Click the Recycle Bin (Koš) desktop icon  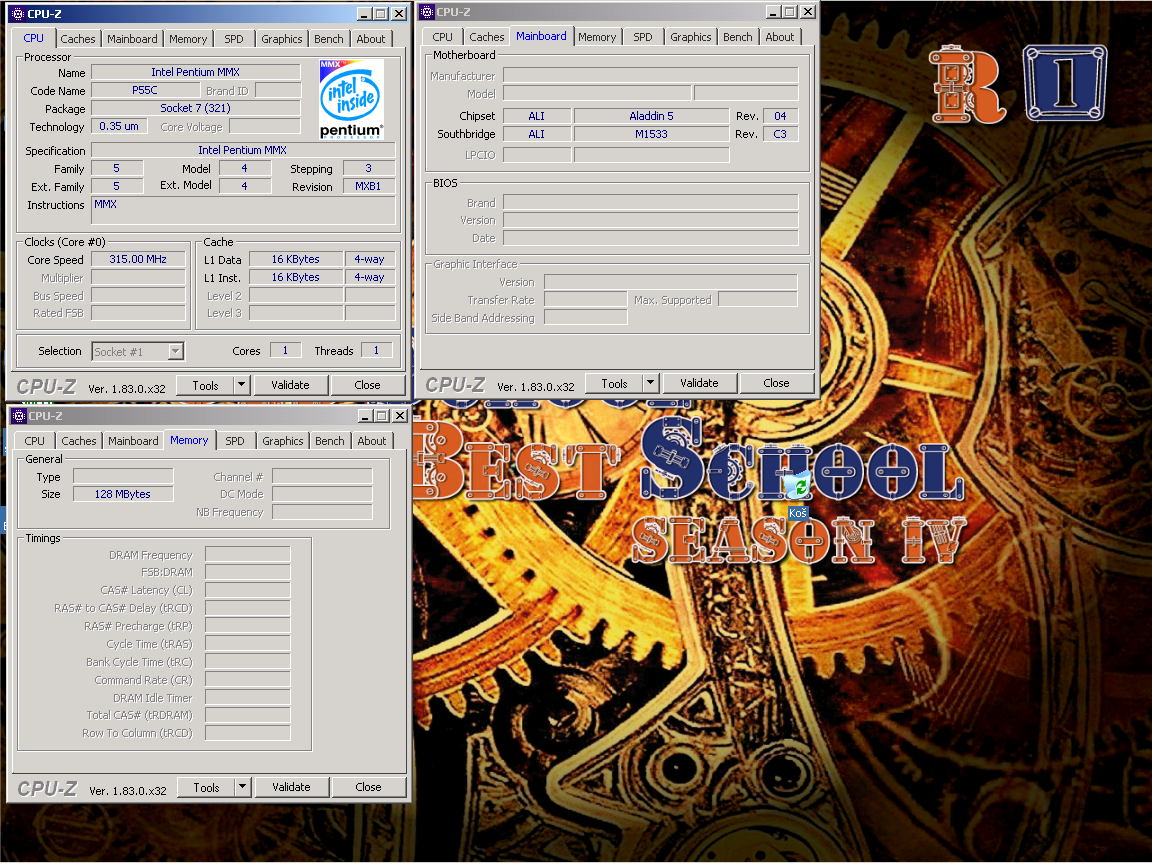[x=797, y=494]
